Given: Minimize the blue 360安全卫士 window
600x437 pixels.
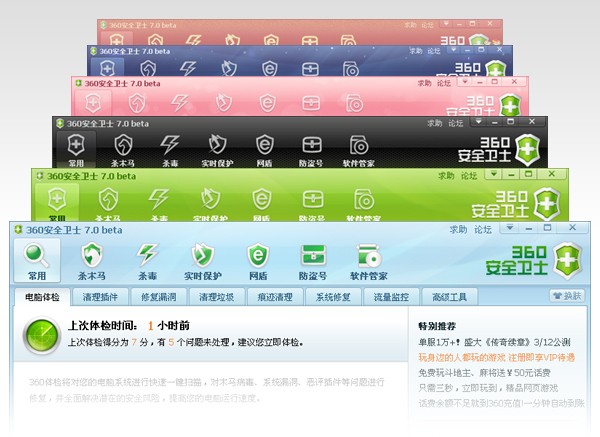Looking at the screenshot, I should (529, 228).
